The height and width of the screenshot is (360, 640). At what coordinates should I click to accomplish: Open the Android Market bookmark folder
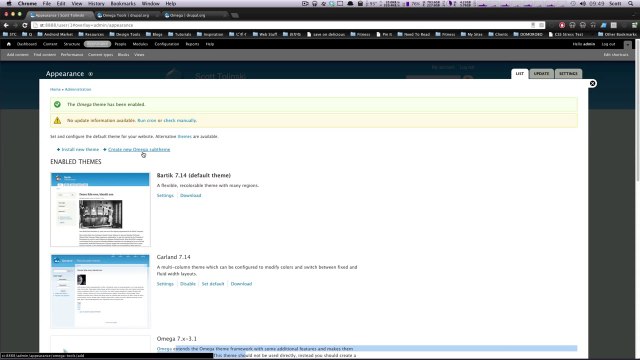coord(55,34)
